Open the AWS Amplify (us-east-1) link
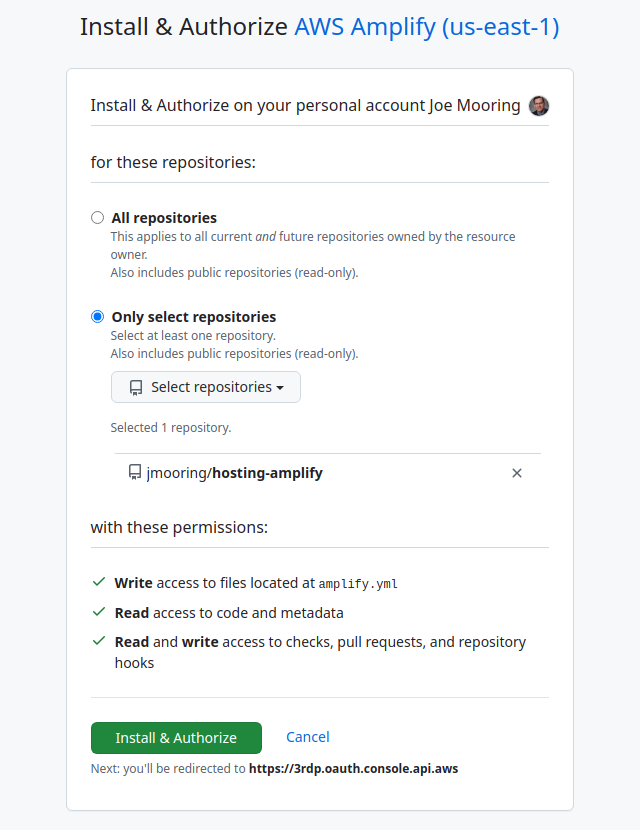Screen dimensions: 640x830 (x=426, y=27)
